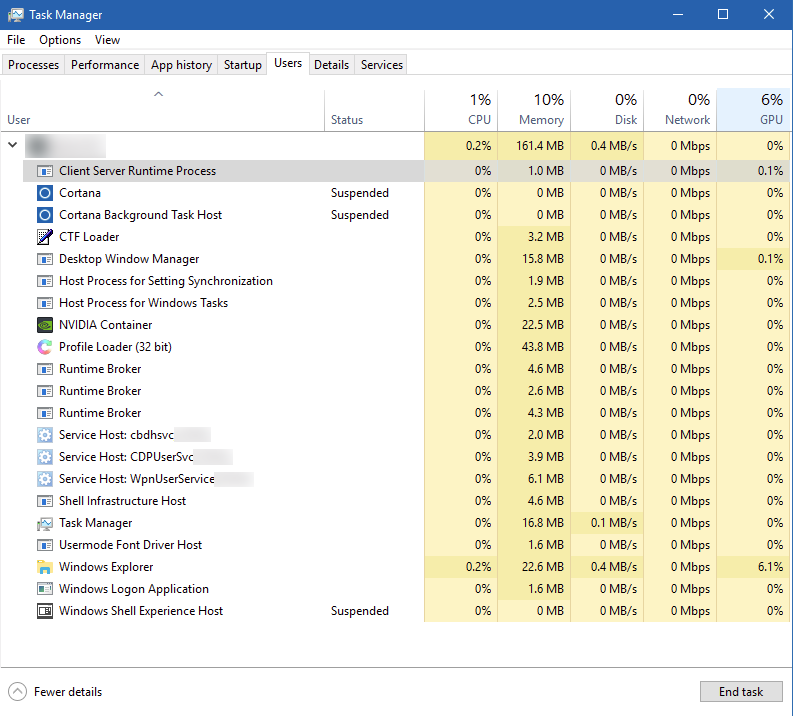
Task: Open the Options menu
Action: 60,40
